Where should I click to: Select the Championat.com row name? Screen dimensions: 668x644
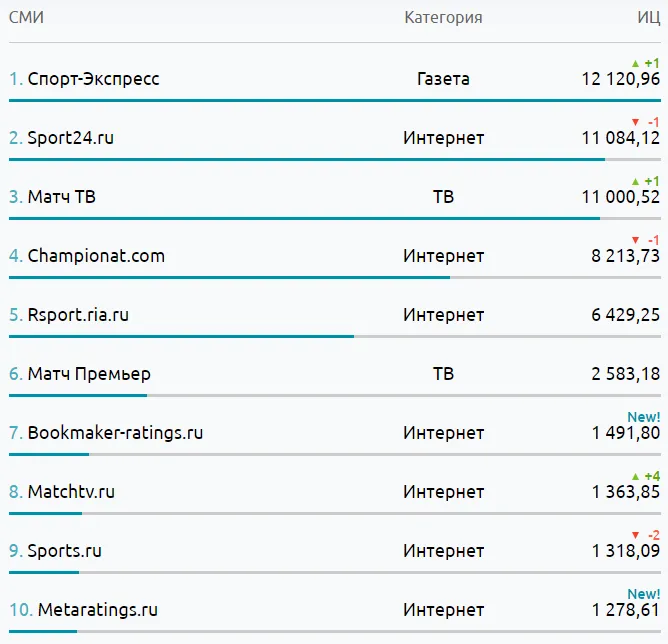pyautogui.click(x=96, y=256)
